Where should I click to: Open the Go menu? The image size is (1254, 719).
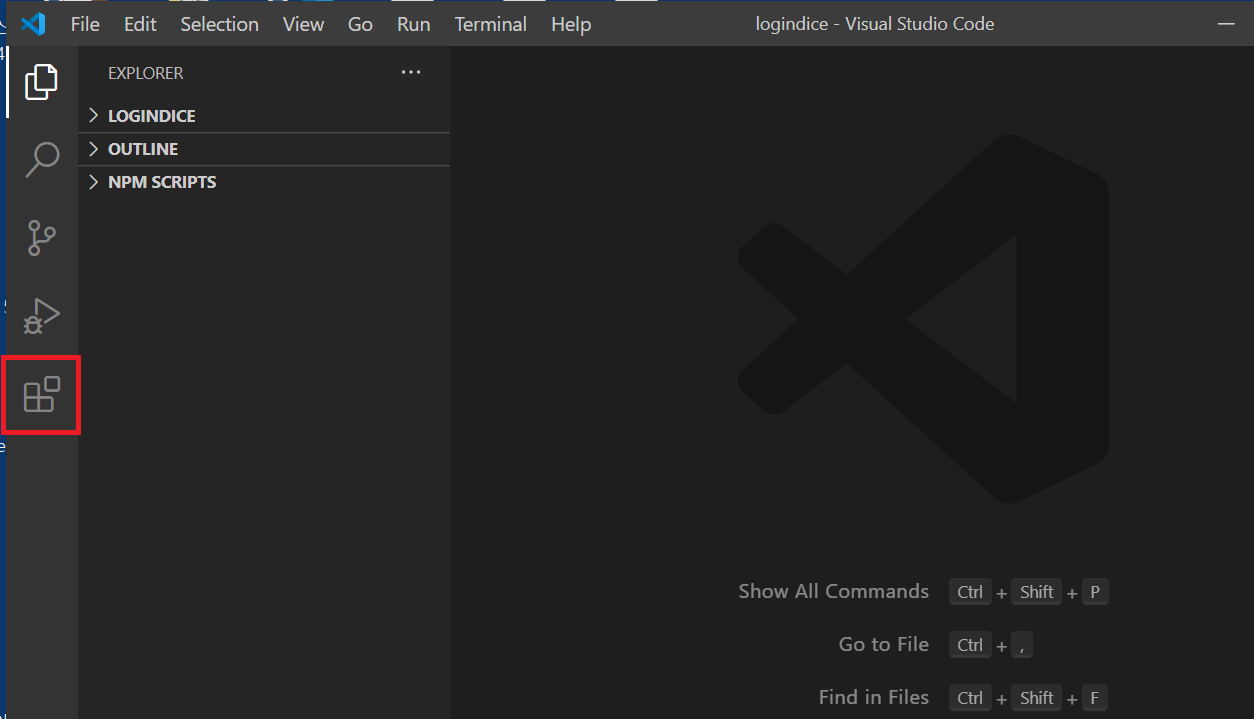[x=360, y=24]
